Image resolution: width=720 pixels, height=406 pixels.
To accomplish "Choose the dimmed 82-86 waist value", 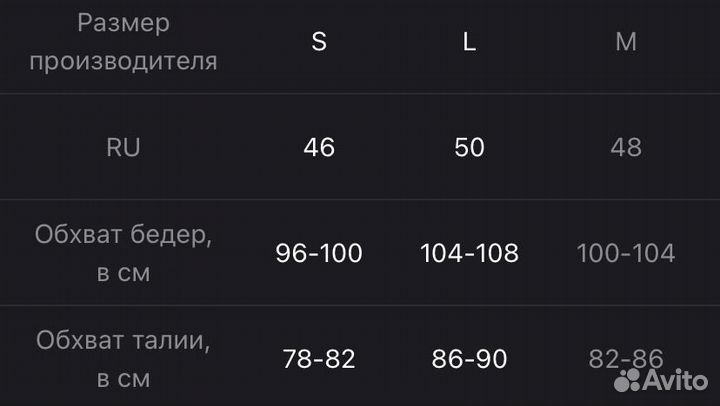I will click(x=626, y=359).
